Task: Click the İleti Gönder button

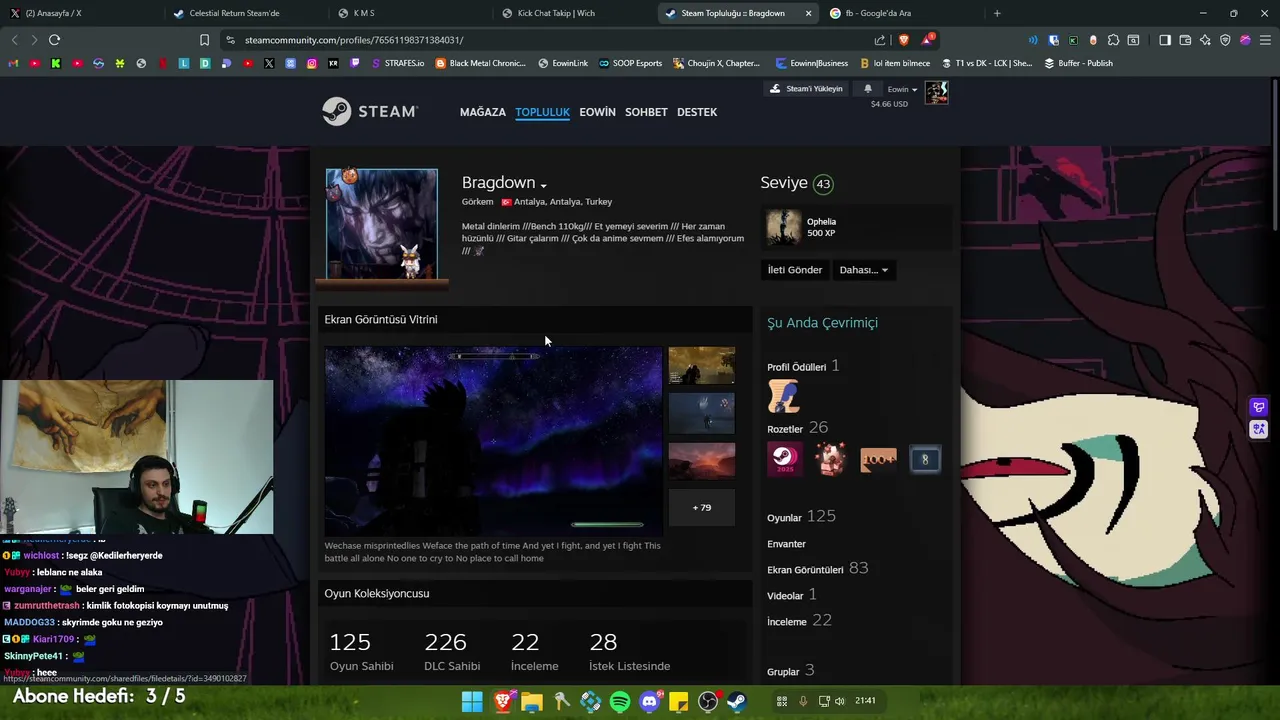Action: pos(794,270)
